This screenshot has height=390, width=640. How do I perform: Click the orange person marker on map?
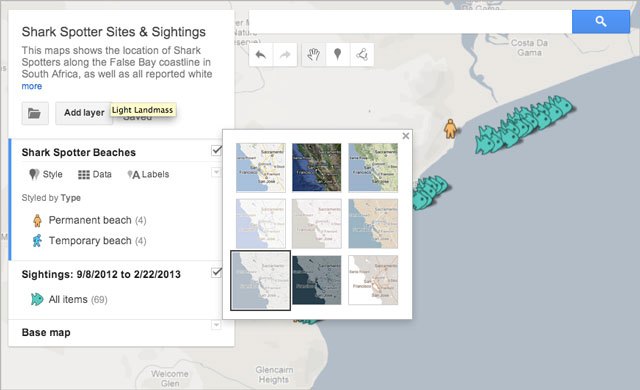(x=450, y=129)
